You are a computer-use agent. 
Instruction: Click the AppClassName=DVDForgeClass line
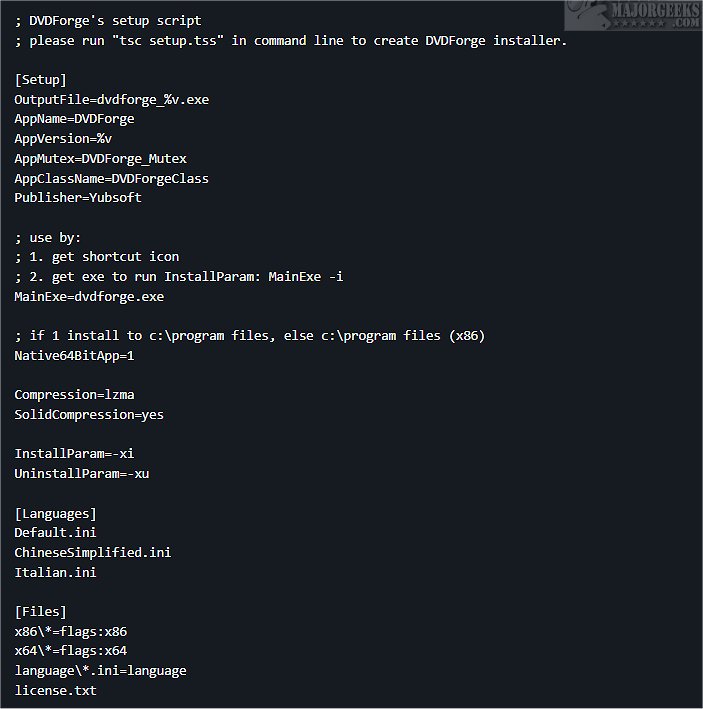click(x=111, y=178)
